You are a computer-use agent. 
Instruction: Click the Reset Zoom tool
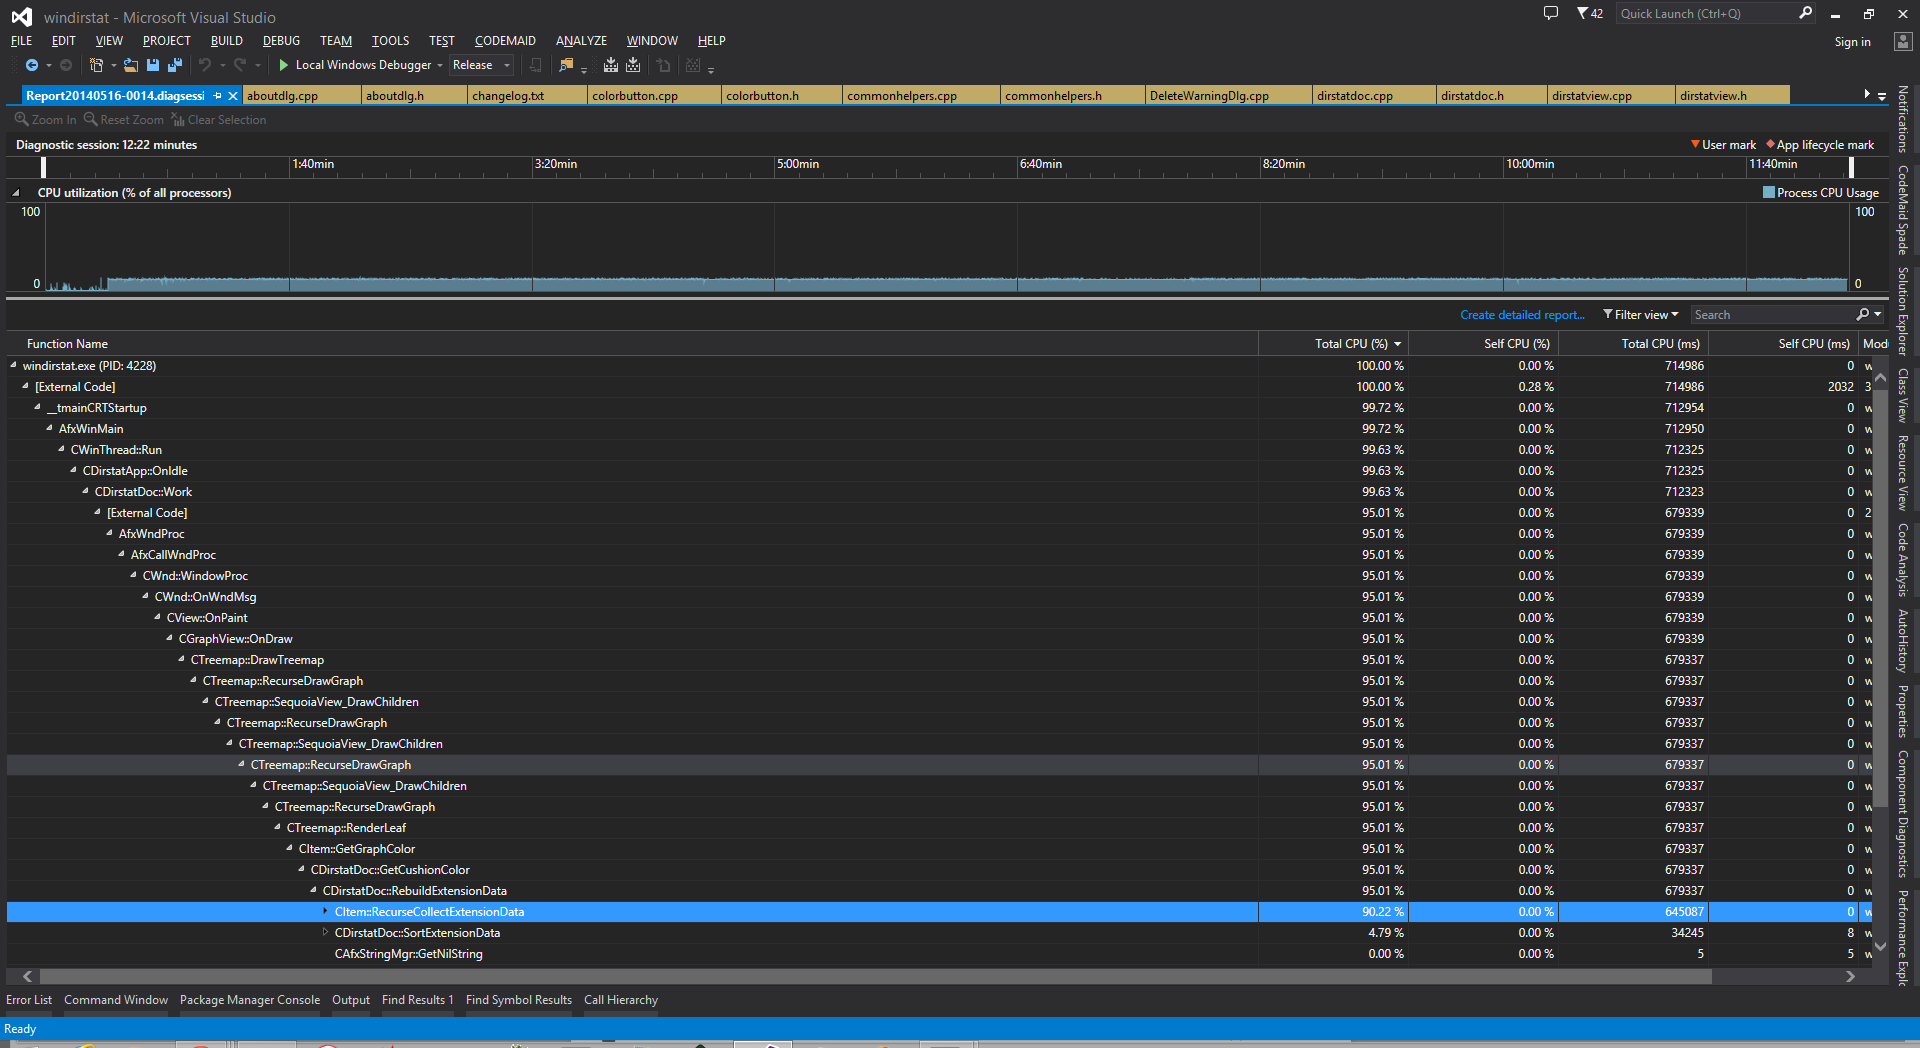tap(124, 120)
